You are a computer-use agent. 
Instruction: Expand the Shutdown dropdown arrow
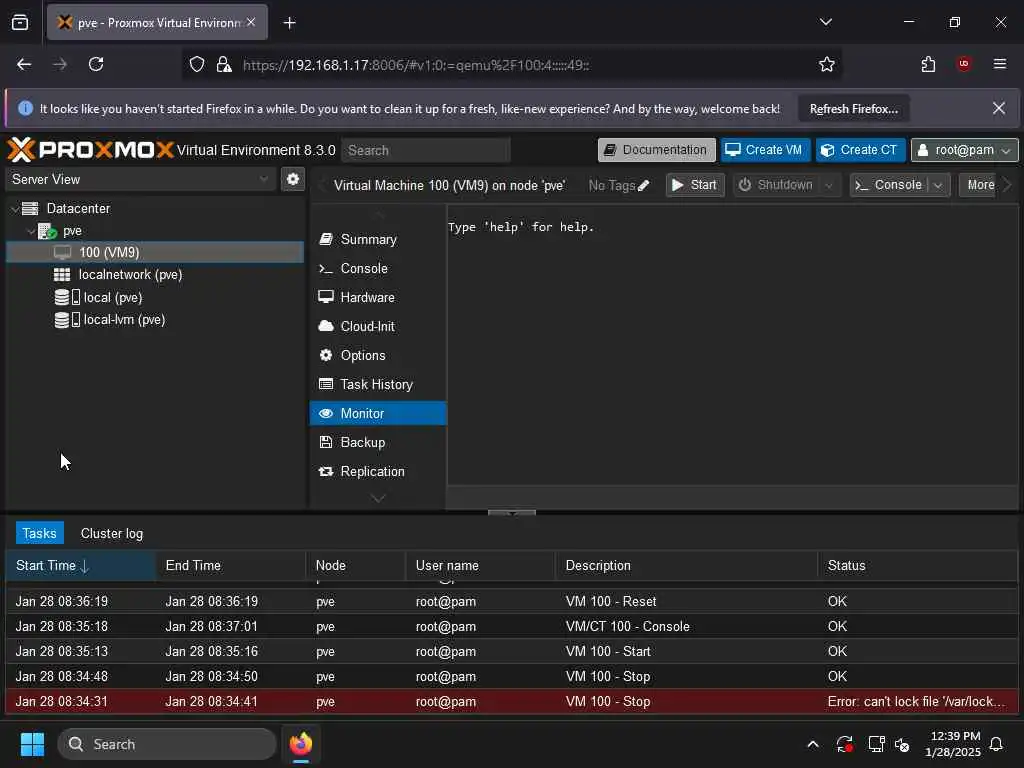(829, 185)
